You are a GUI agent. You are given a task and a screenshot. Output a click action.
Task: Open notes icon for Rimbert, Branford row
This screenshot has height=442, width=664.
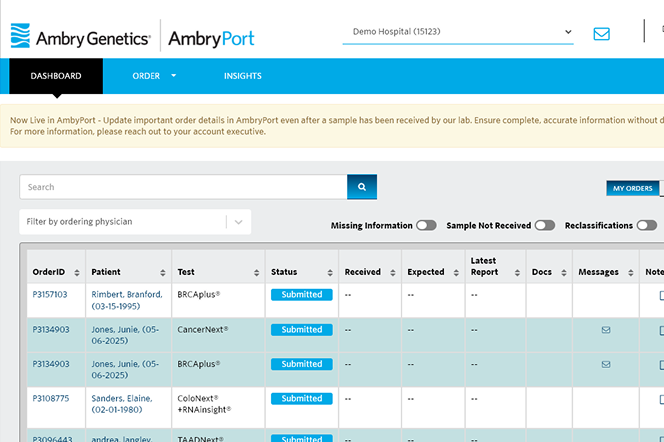pyautogui.click(x=661, y=296)
